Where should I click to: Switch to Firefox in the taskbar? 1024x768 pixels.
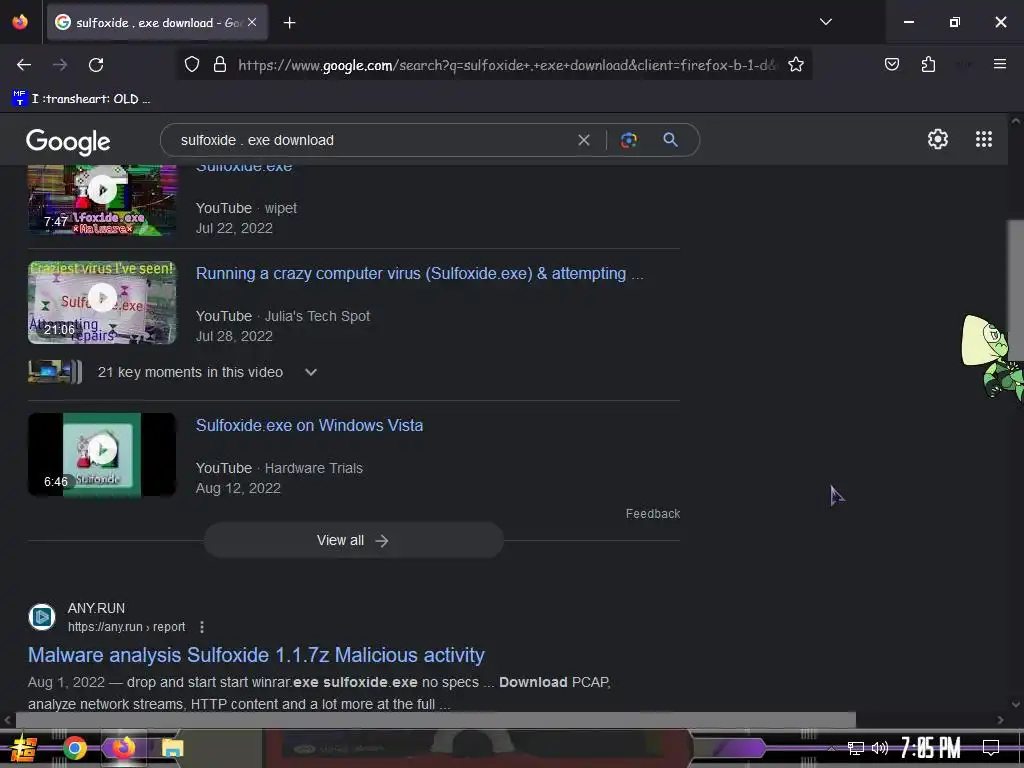click(x=123, y=748)
